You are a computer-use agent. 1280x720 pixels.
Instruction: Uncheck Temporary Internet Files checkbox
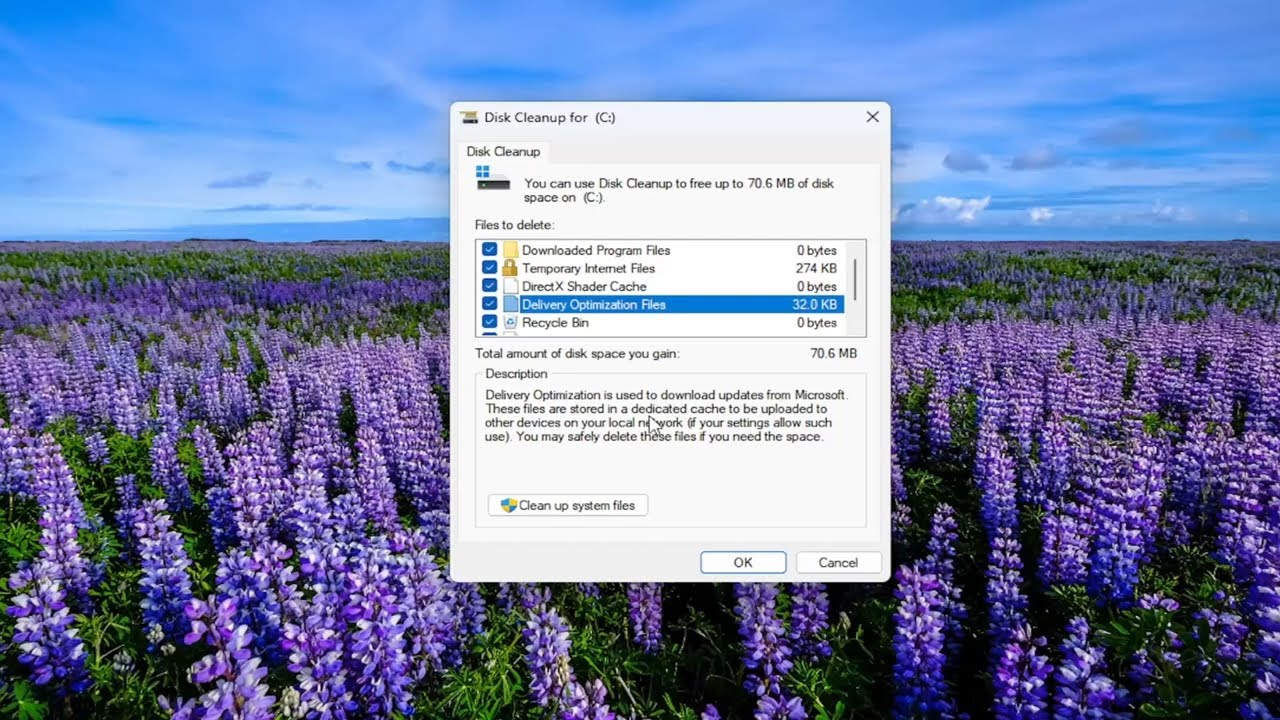point(489,268)
